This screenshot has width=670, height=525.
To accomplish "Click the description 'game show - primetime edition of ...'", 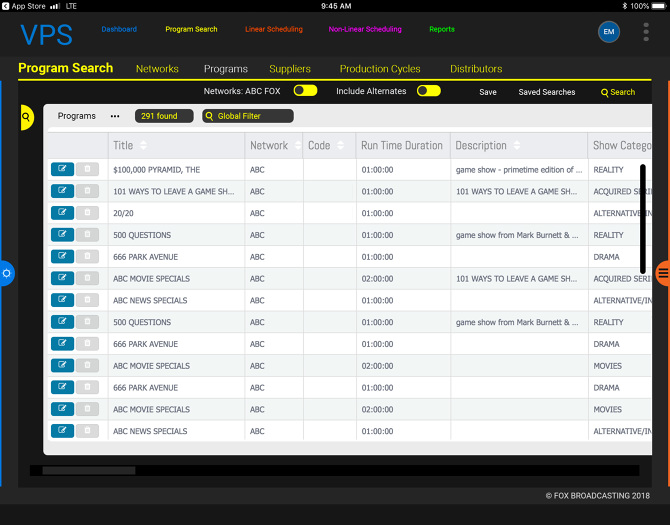I will pos(519,170).
